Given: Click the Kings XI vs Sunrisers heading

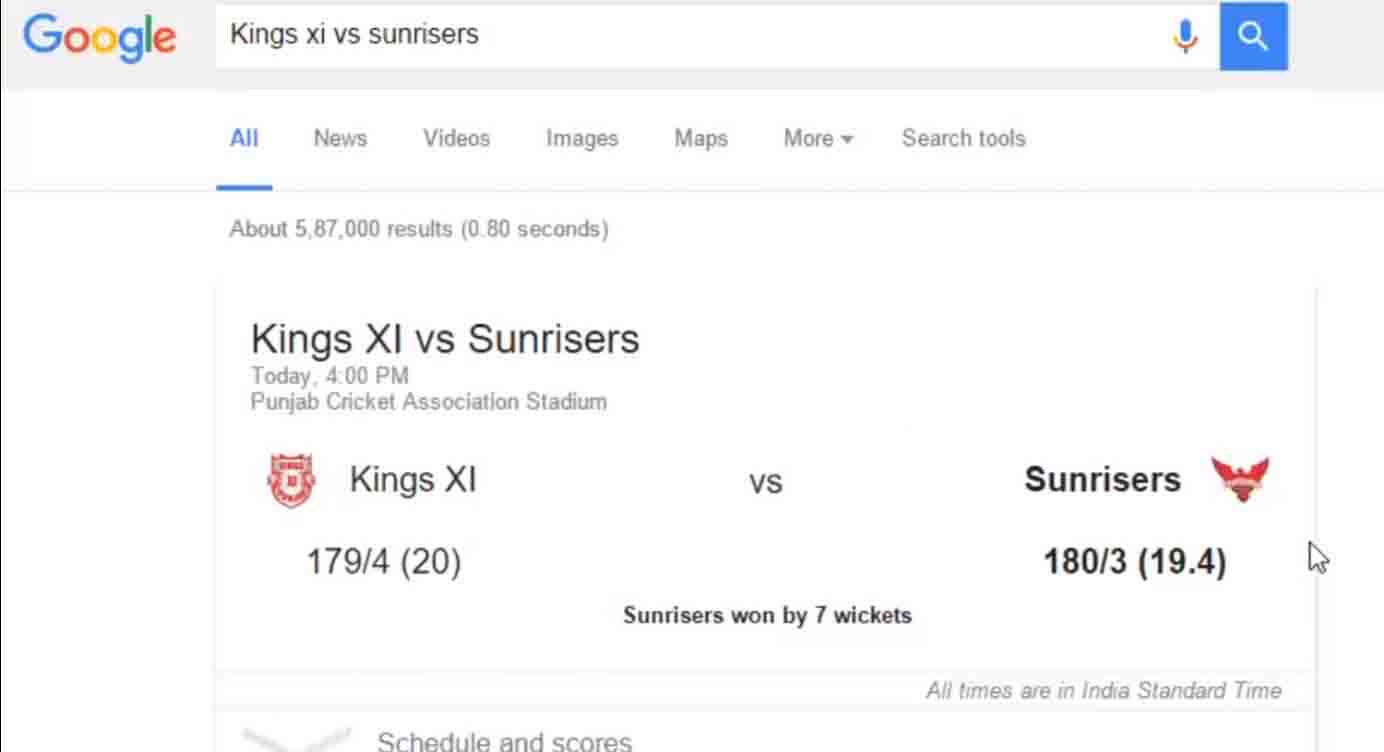Looking at the screenshot, I should coord(445,339).
